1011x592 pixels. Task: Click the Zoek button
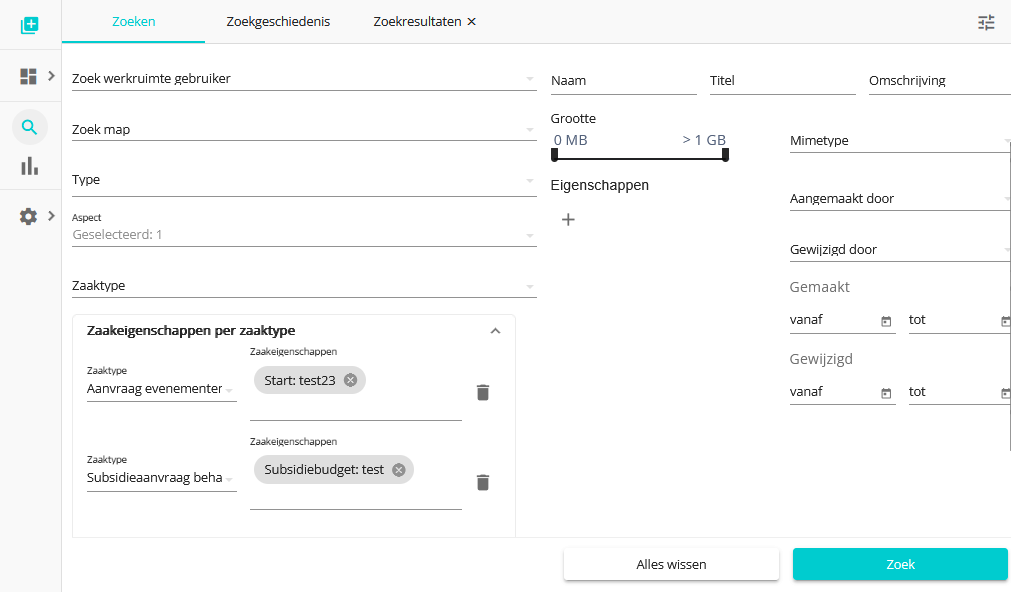pos(900,564)
